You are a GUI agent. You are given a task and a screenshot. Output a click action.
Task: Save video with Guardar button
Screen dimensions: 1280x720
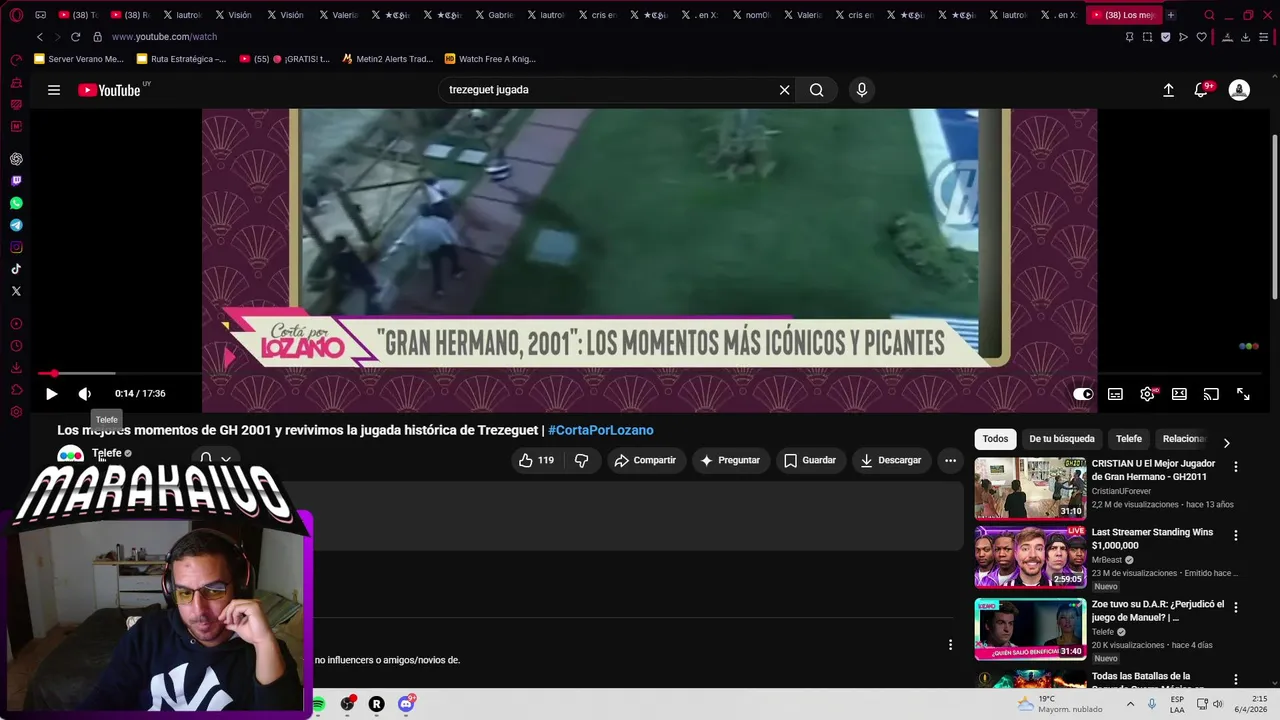[x=810, y=460]
